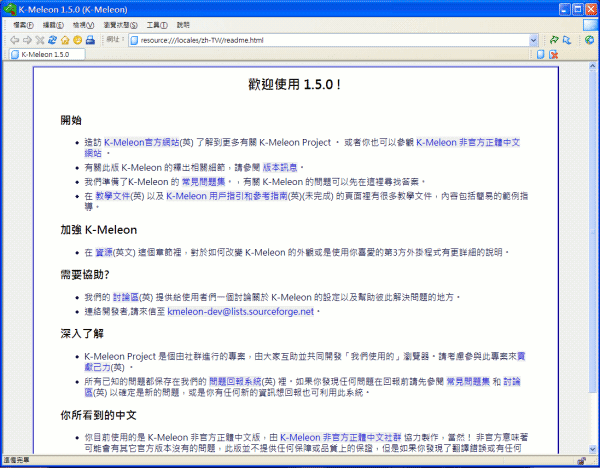Open the 版本訊息 release notes link
Screen dimensions: 600x468
click(x=280, y=167)
